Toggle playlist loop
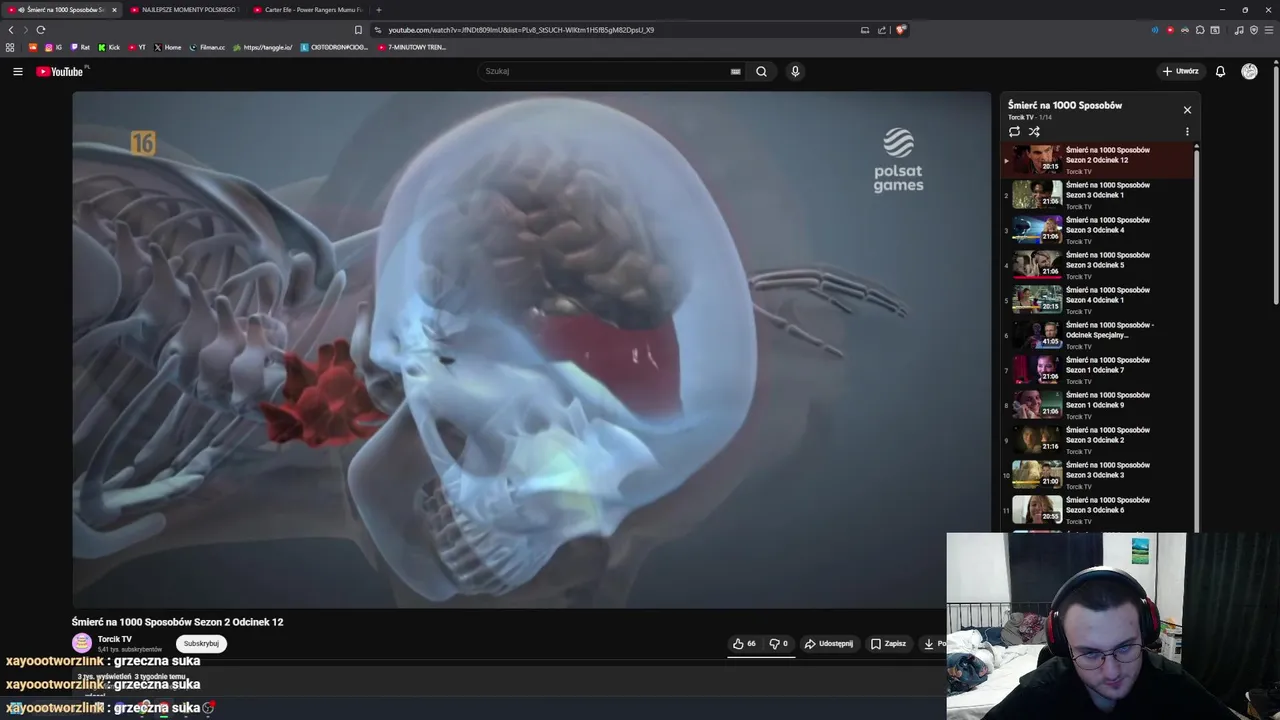Image resolution: width=1280 pixels, height=720 pixels. pos(1014,131)
